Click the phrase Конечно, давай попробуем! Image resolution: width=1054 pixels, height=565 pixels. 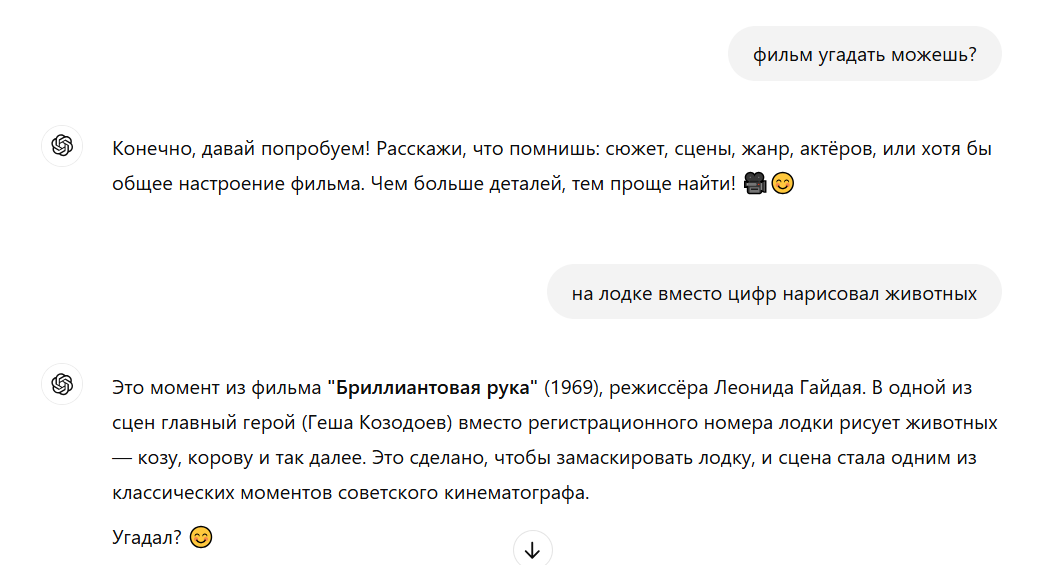coord(241,148)
